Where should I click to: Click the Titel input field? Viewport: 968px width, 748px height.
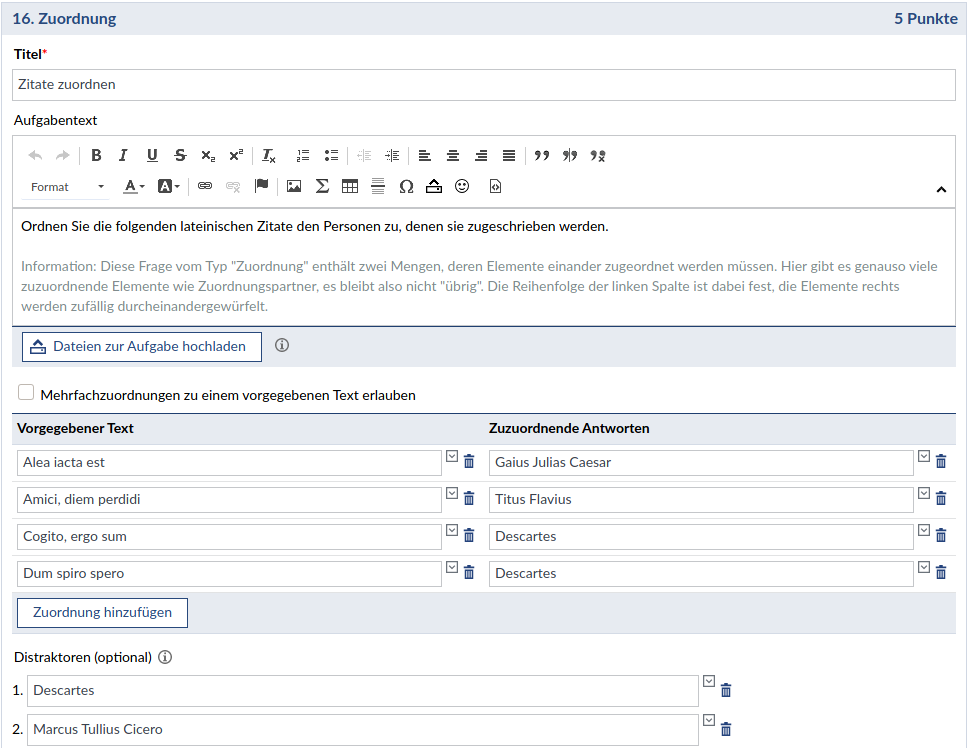point(485,85)
